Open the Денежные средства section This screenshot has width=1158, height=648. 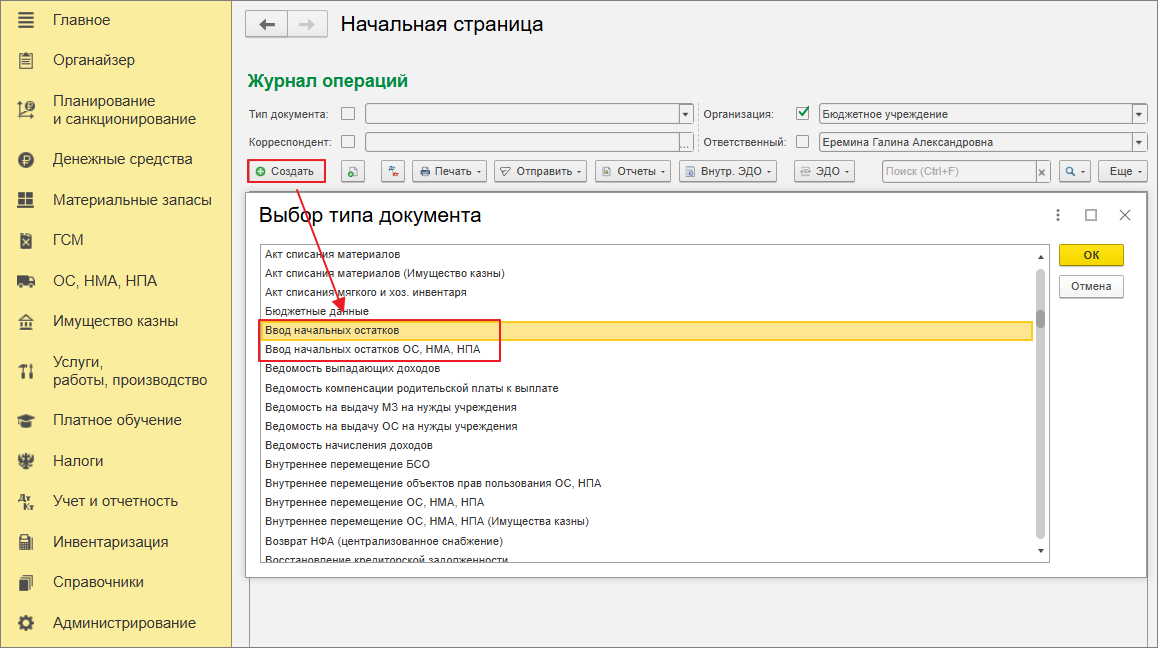click(123, 159)
